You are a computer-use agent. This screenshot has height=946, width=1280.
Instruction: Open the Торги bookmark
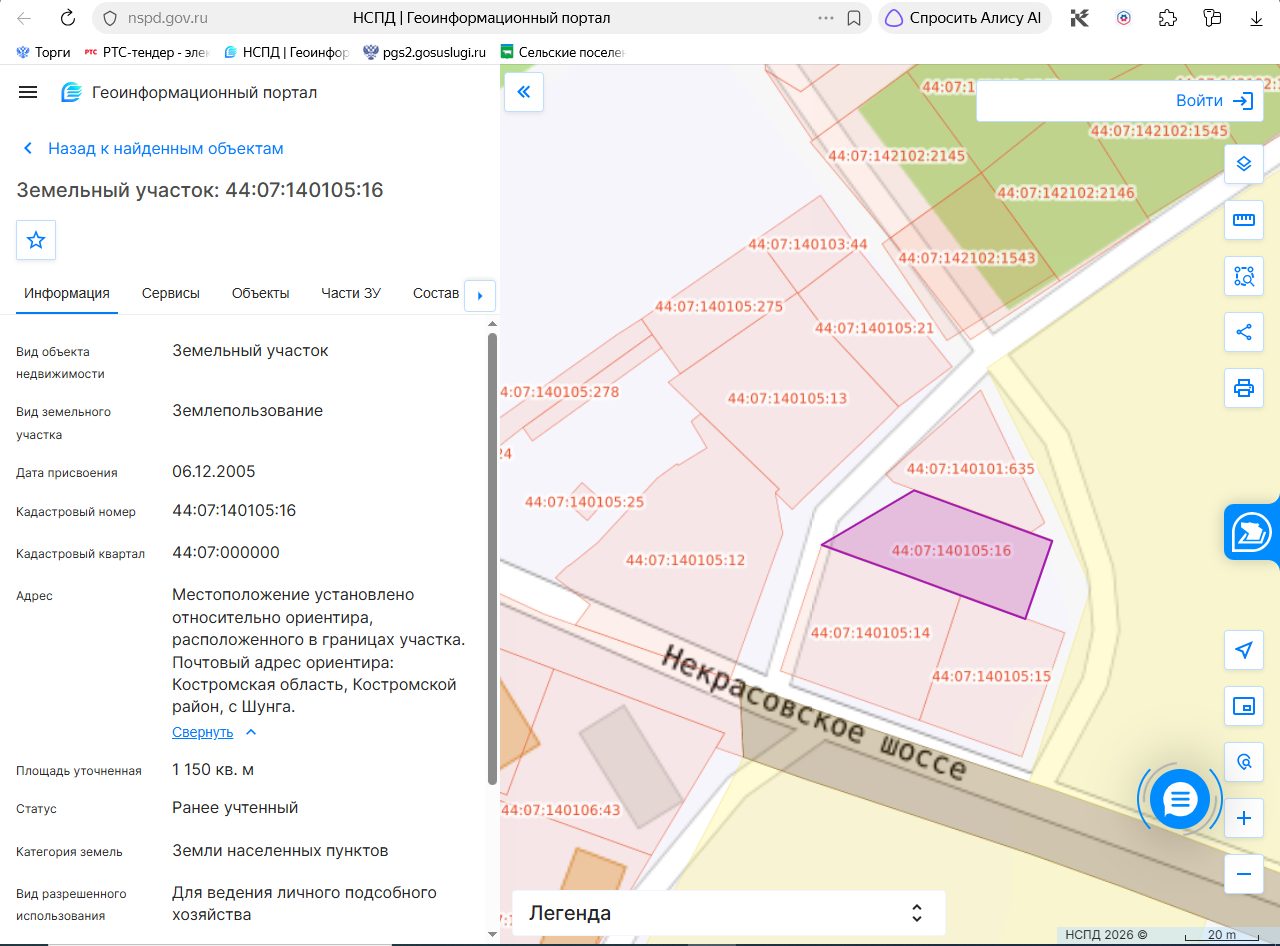coord(43,52)
